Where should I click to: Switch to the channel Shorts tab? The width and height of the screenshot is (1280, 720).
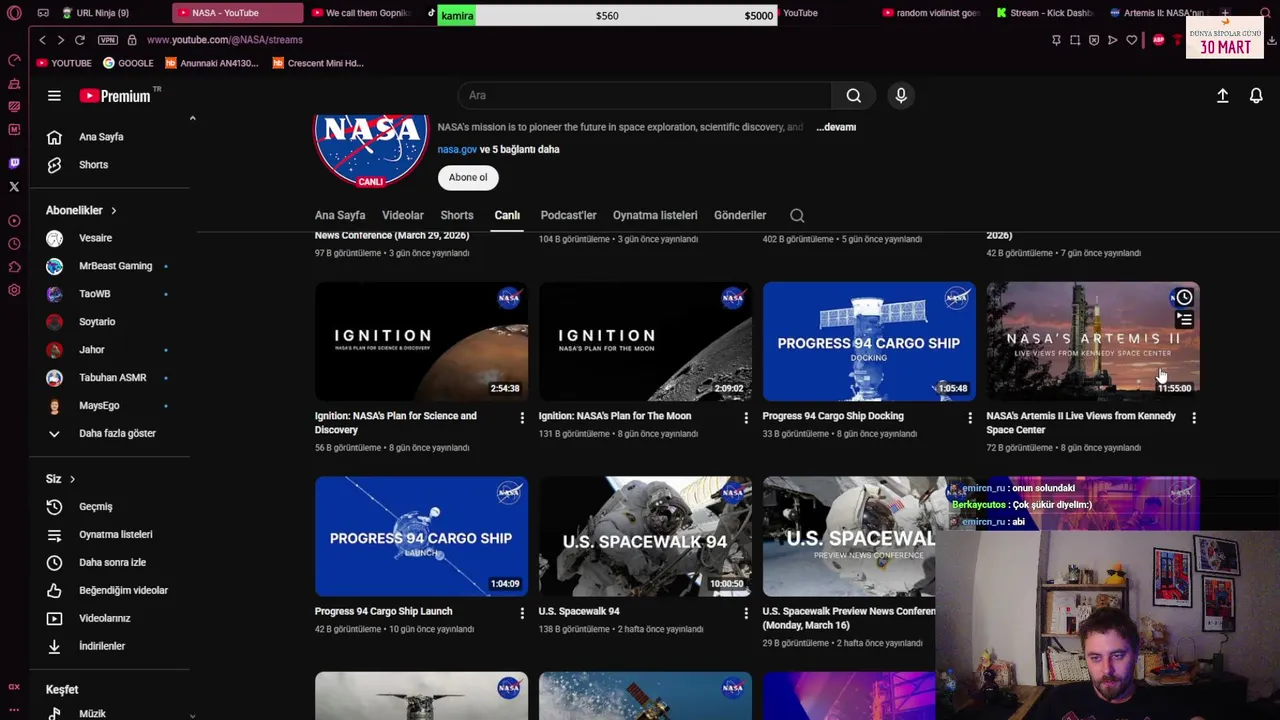457,215
